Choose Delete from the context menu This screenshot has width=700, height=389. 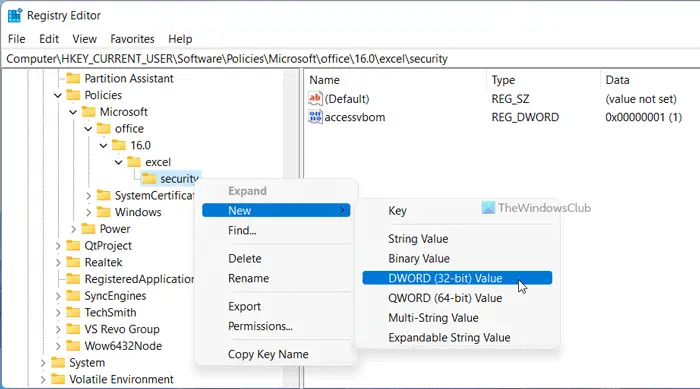click(276, 259)
